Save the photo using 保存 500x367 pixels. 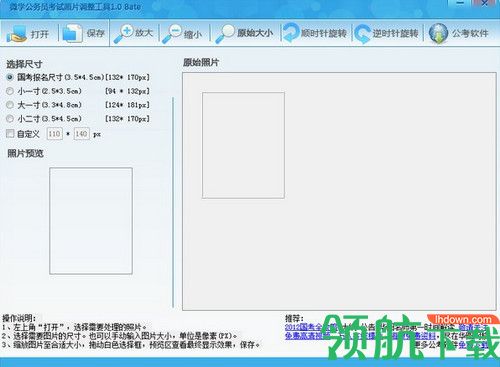(84, 33)
